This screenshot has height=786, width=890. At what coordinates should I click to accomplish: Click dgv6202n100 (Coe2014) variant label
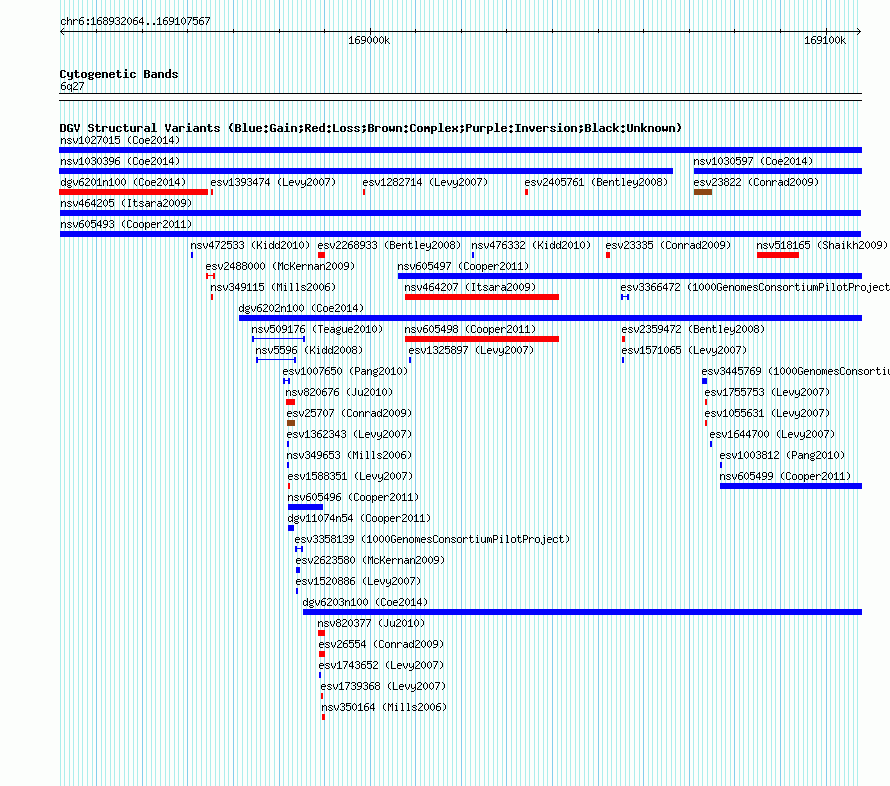click(x=301, y=308)
